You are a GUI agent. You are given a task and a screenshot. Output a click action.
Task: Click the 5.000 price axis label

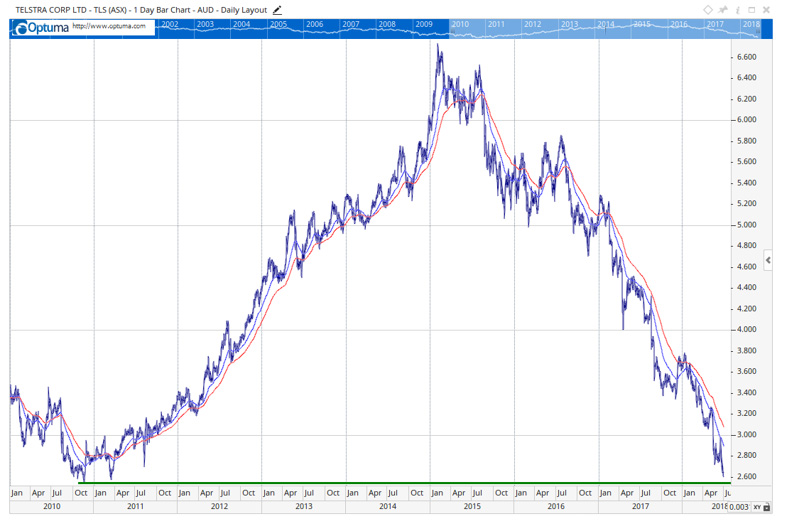pos(746,225)
